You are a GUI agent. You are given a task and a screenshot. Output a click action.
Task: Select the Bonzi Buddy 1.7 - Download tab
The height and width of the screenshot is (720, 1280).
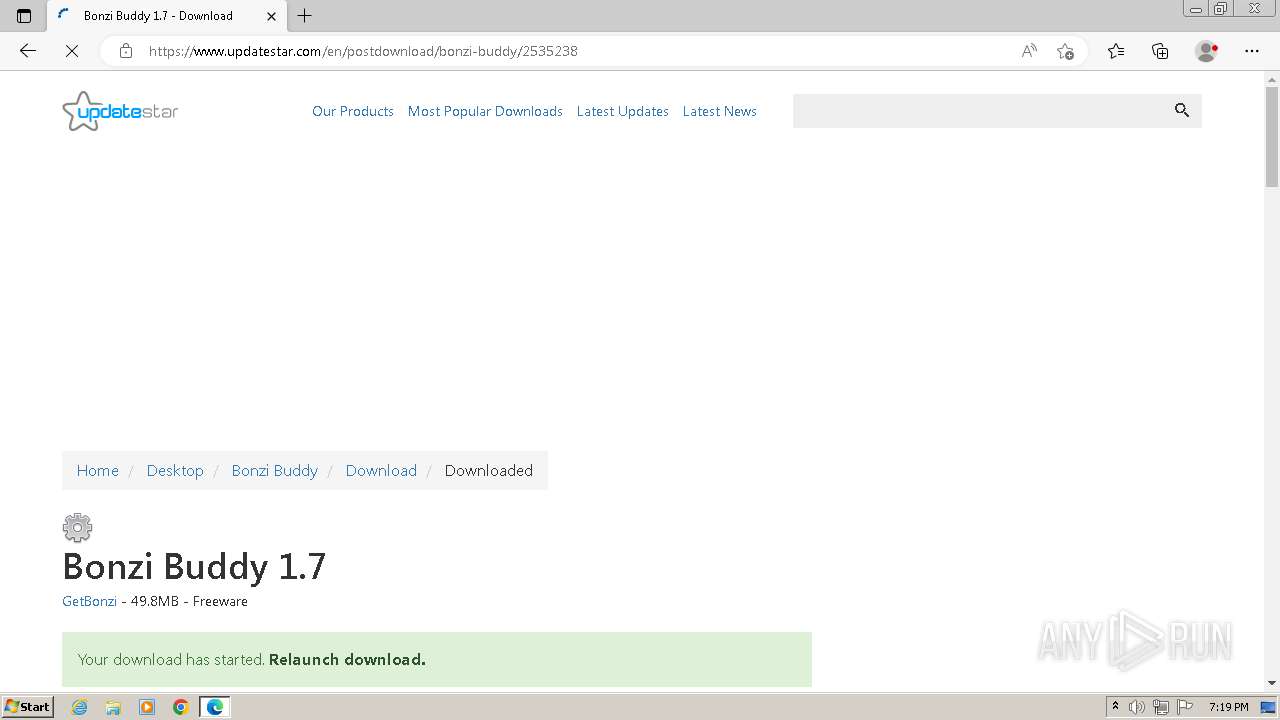166,16
